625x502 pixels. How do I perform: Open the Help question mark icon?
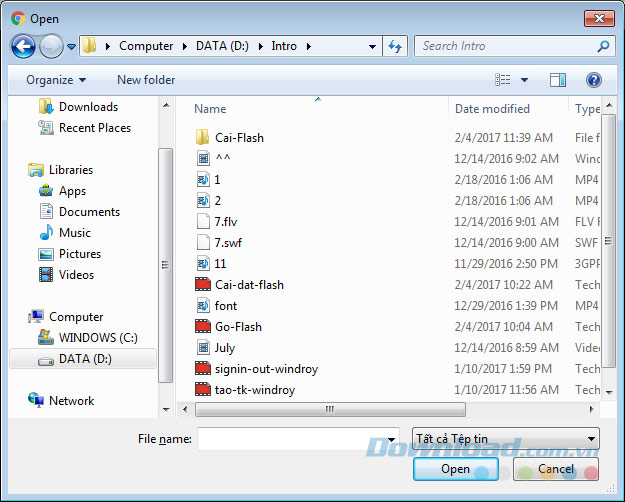coord(594,80)
